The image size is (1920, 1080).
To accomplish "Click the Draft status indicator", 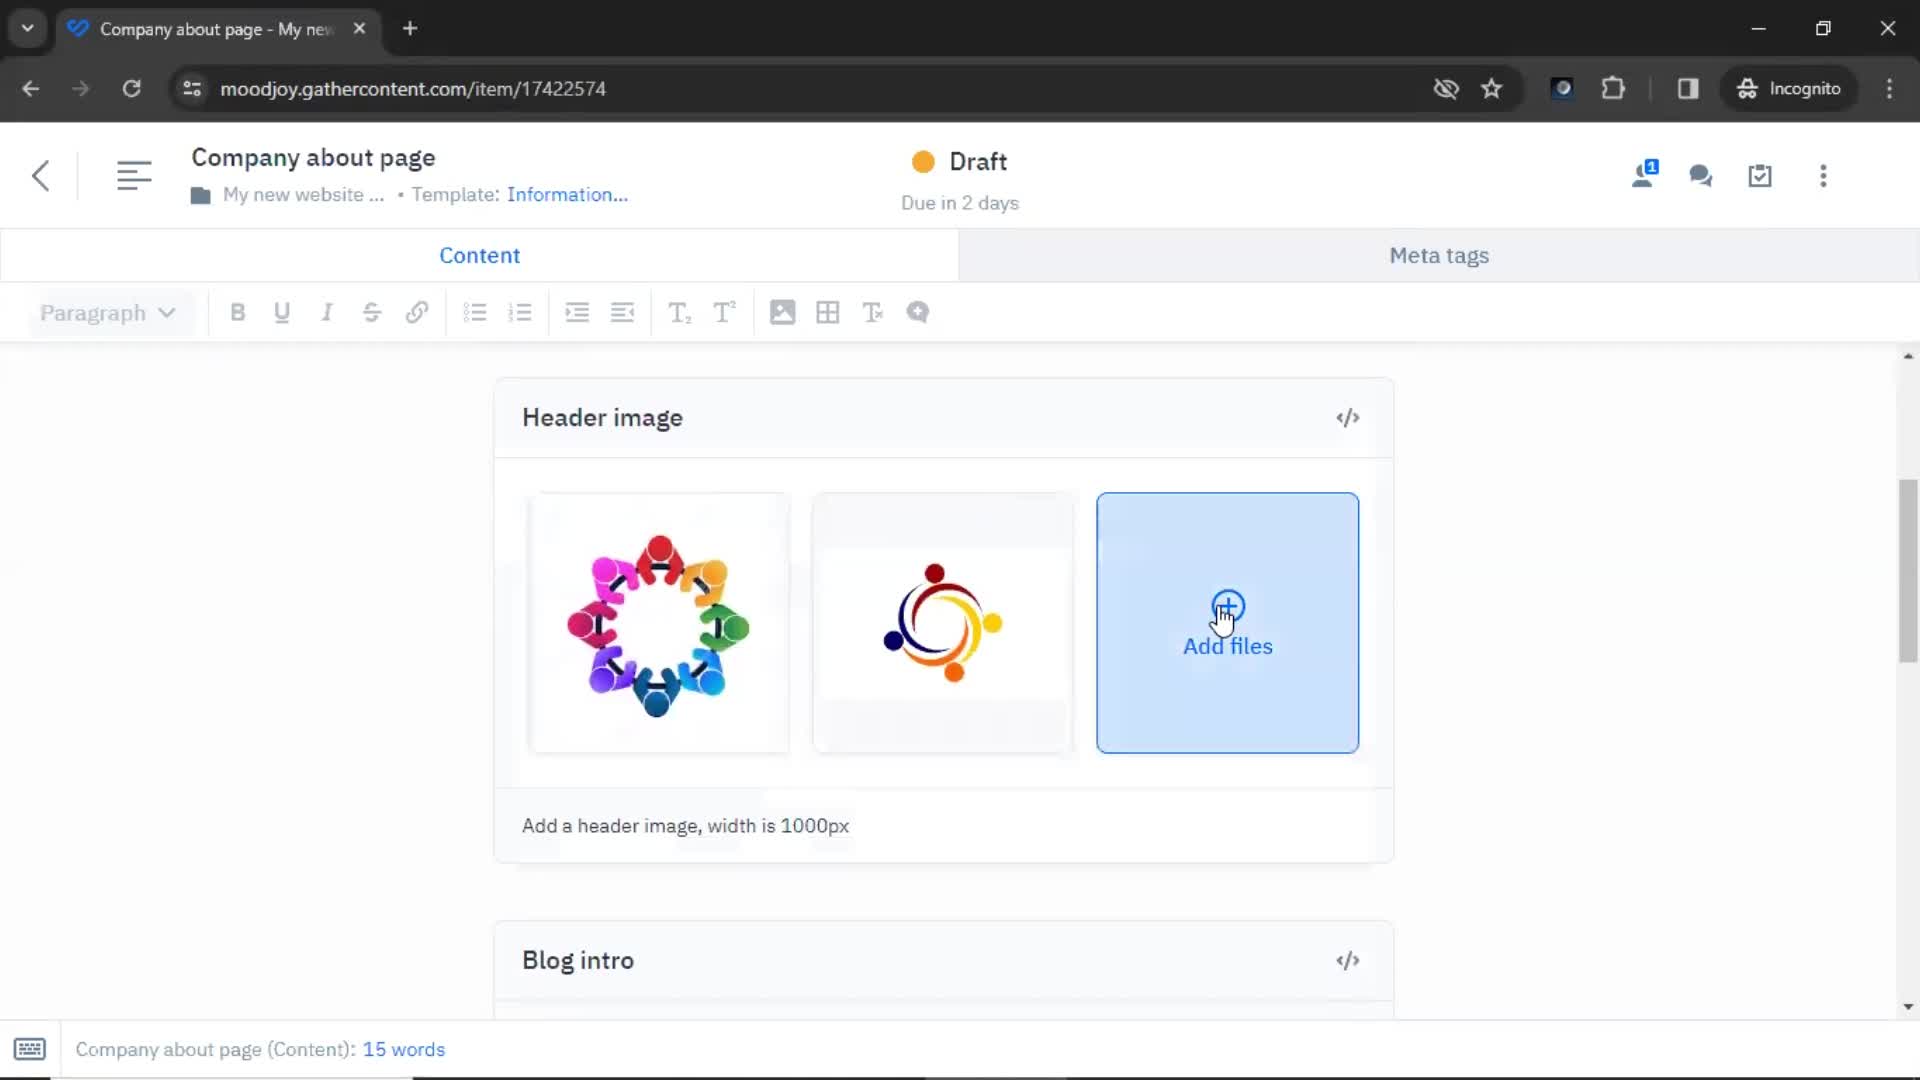I will pyautogui.click(x=960, y=161).
